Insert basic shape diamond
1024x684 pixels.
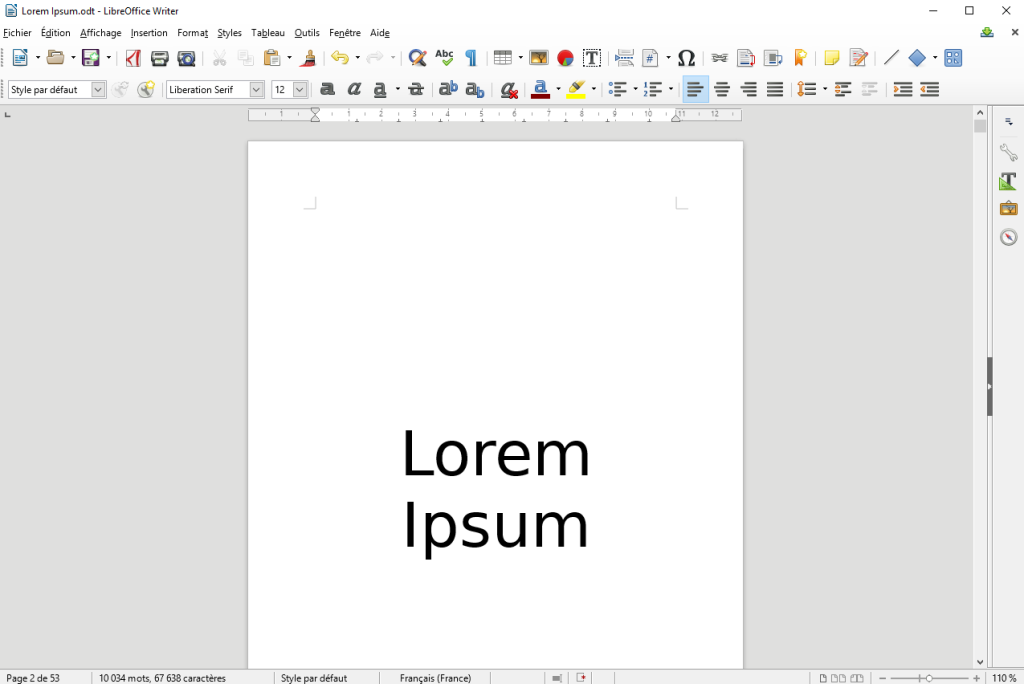[917, 58]
